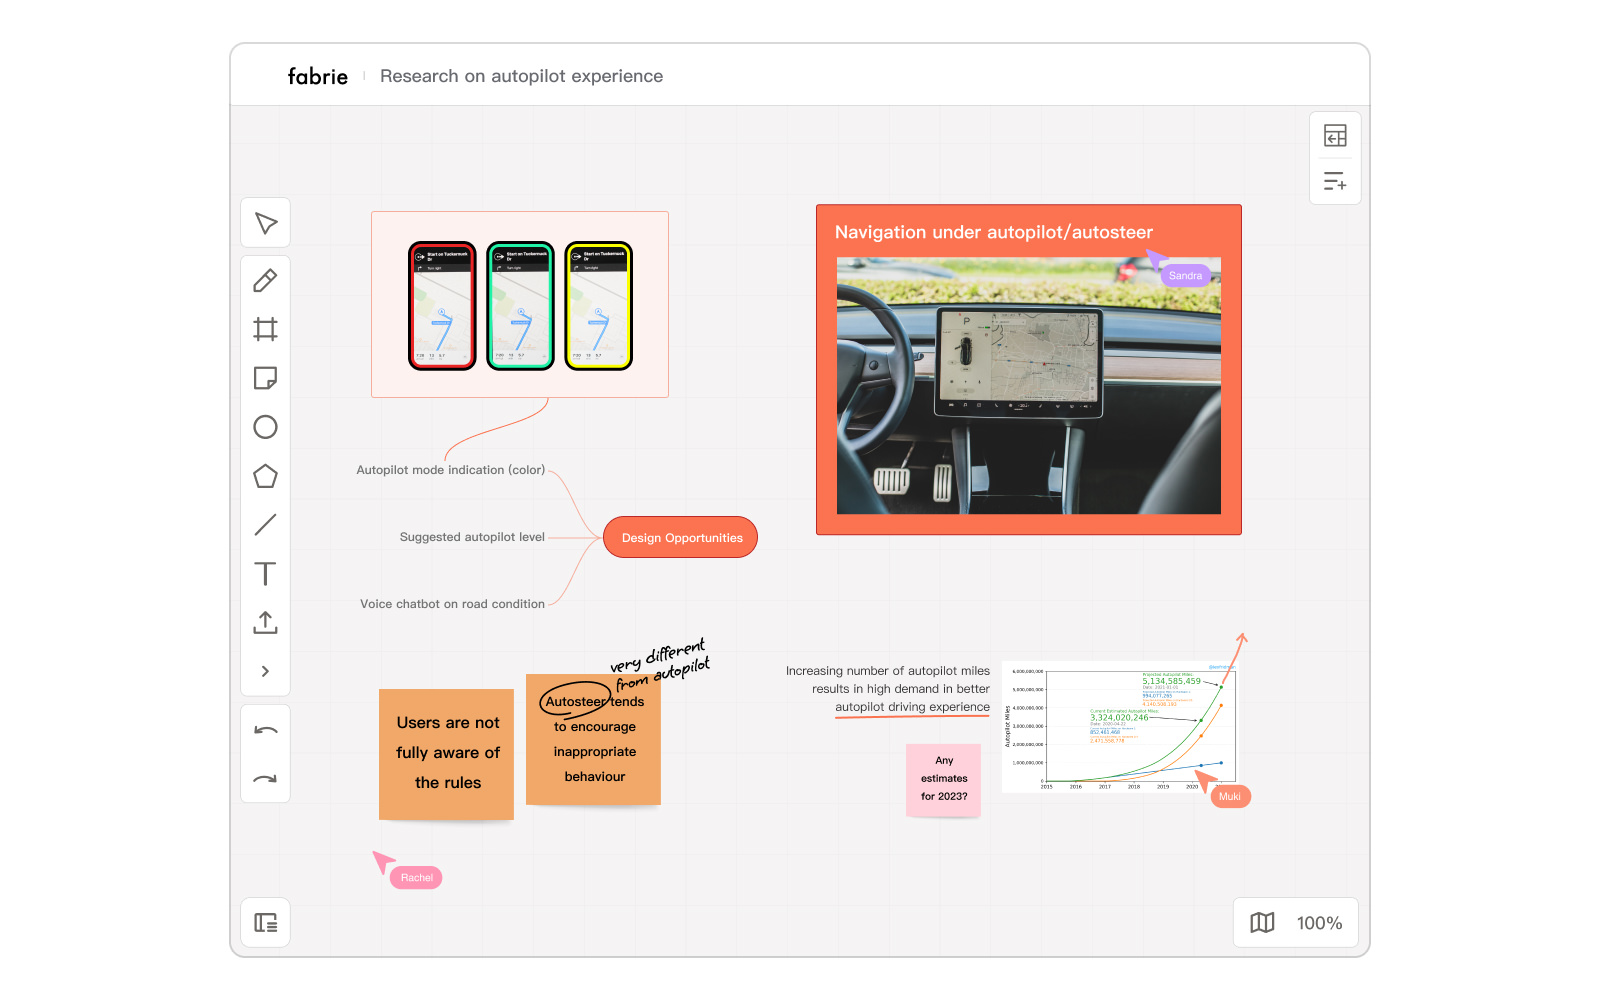Undo the last action
The image size is (1600, 1000).
point(265,730)
